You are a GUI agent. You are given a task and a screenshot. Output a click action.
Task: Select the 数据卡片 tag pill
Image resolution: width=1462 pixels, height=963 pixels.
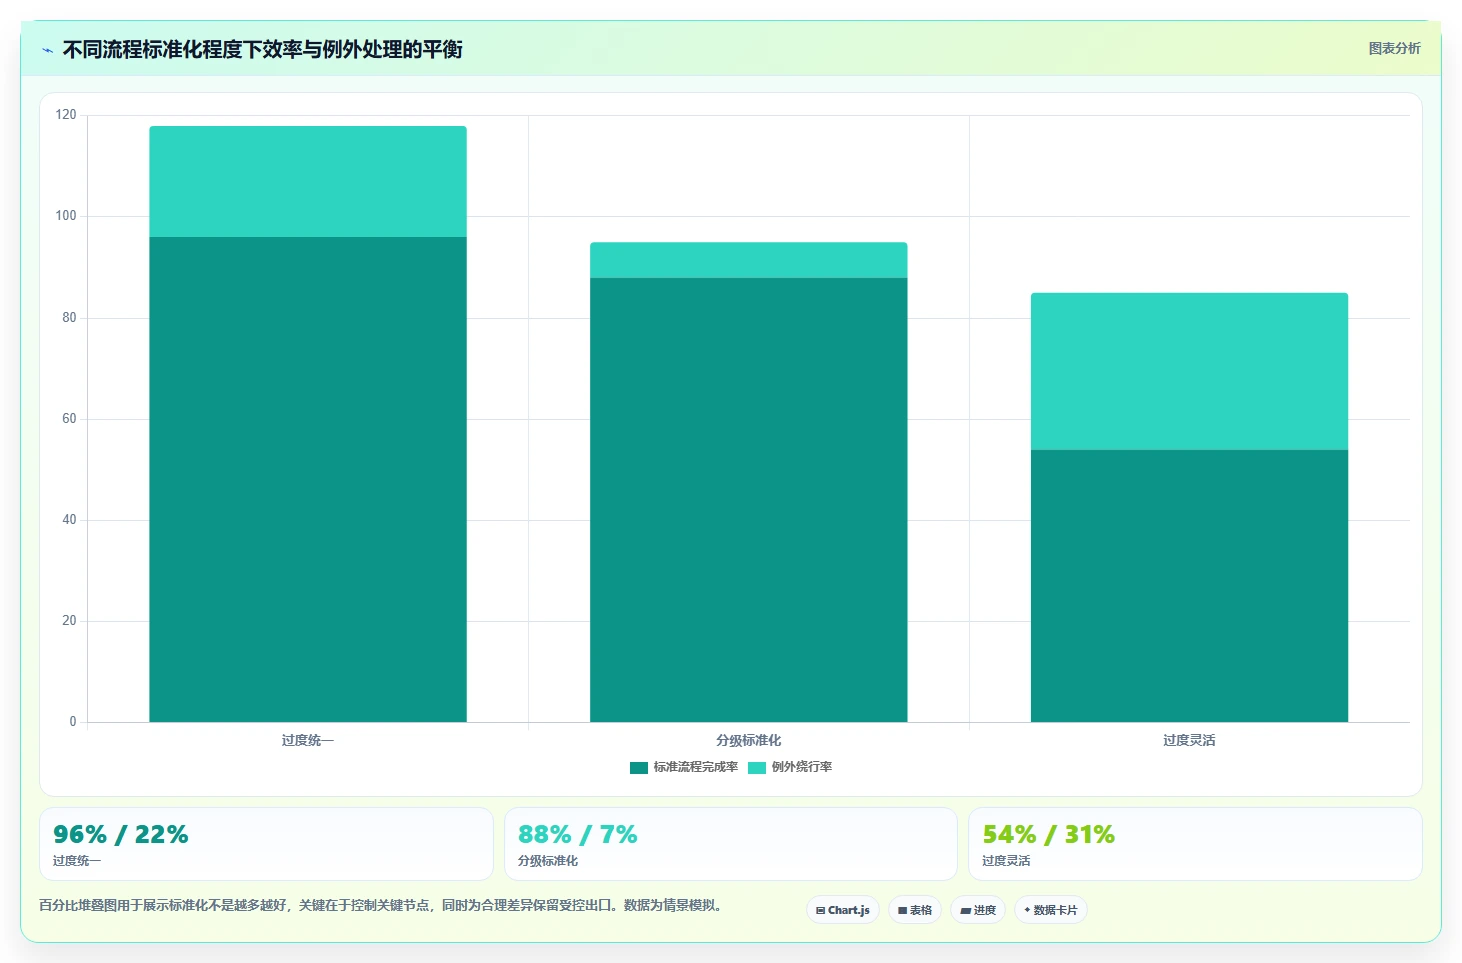pos(1051,910)
